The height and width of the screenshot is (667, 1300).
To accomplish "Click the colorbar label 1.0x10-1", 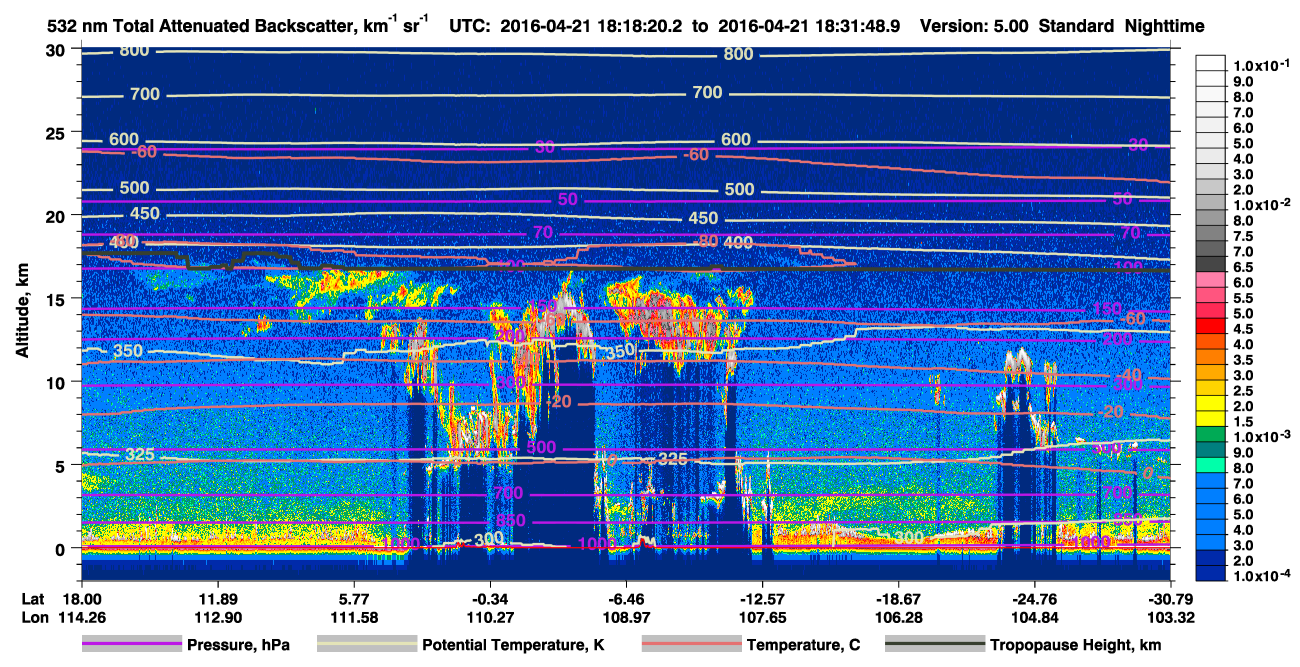I will [1264, 65].
